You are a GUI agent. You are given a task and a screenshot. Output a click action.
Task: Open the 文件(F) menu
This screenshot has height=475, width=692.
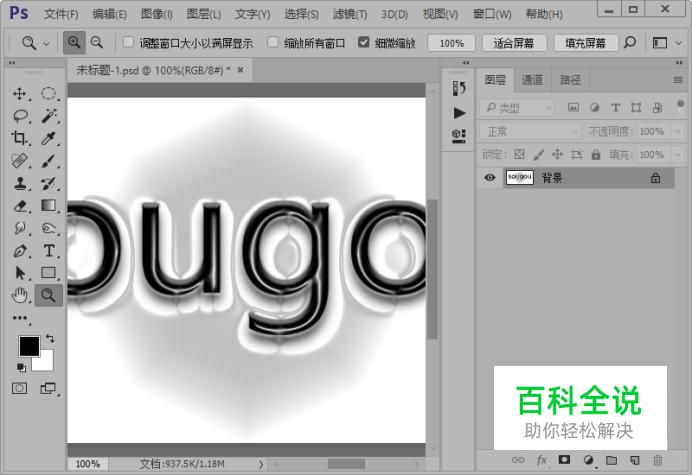61,14
